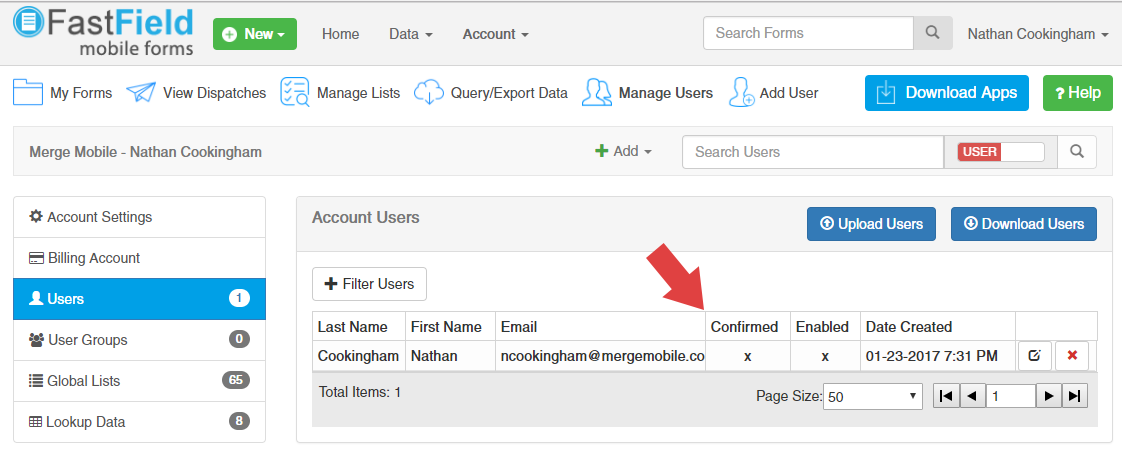Expand the Add dropdown menu
The height and width of the screenshot is (462, 1122).
(624, 152)
